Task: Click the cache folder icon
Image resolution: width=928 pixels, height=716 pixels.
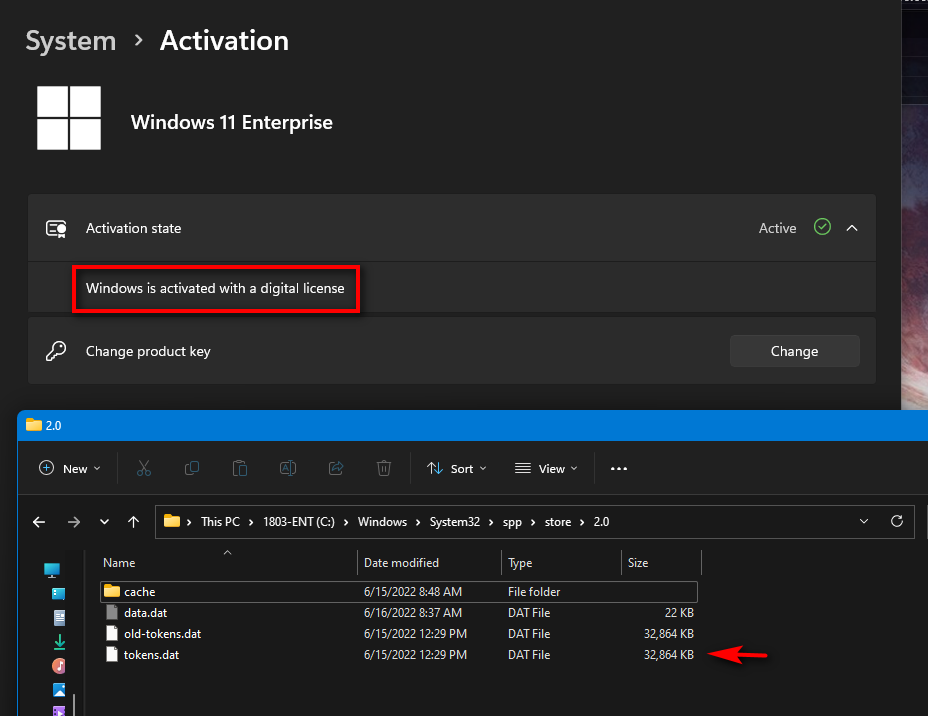Action: (x=112, y=591)
